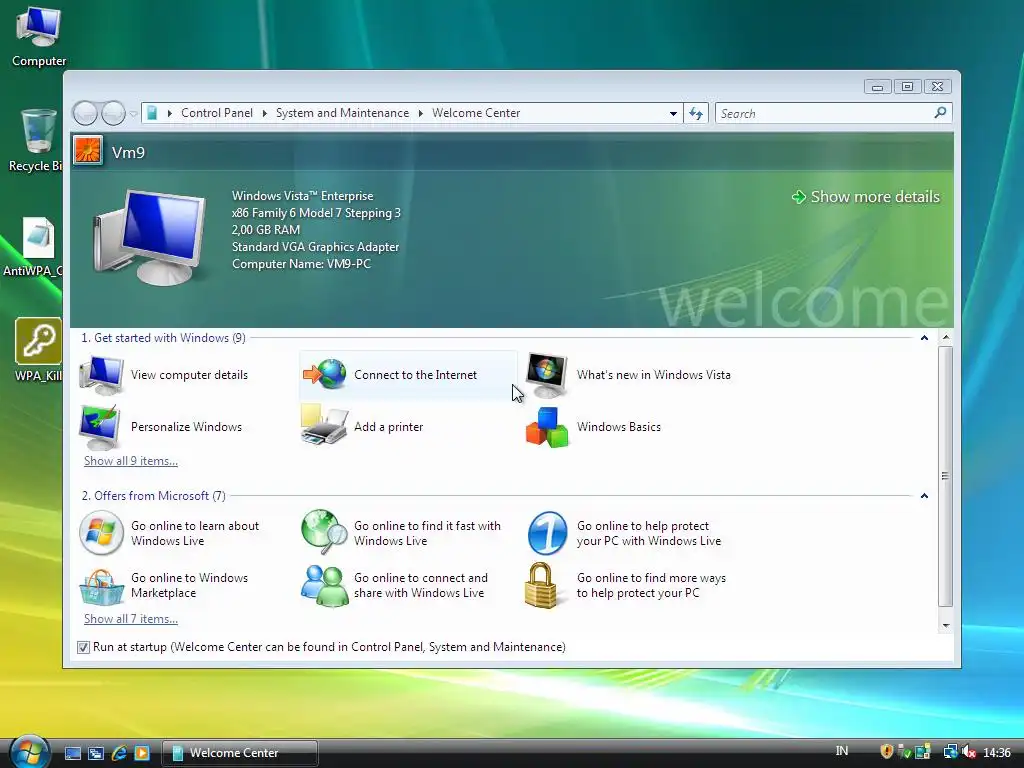Select Recycle Bin desktop icon
This screenshot has height=768, width=1024.
(x=35, y=140)
